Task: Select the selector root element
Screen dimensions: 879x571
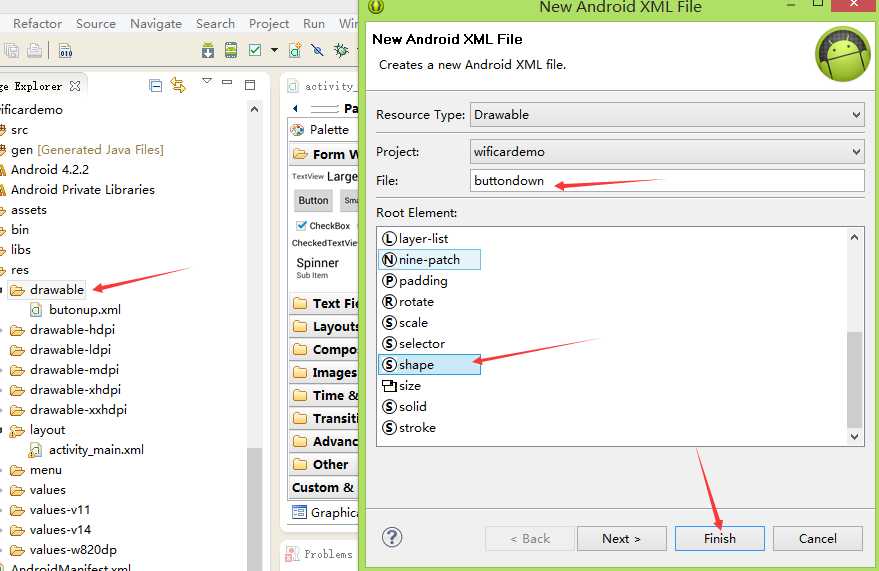Action: coord(414,343)
